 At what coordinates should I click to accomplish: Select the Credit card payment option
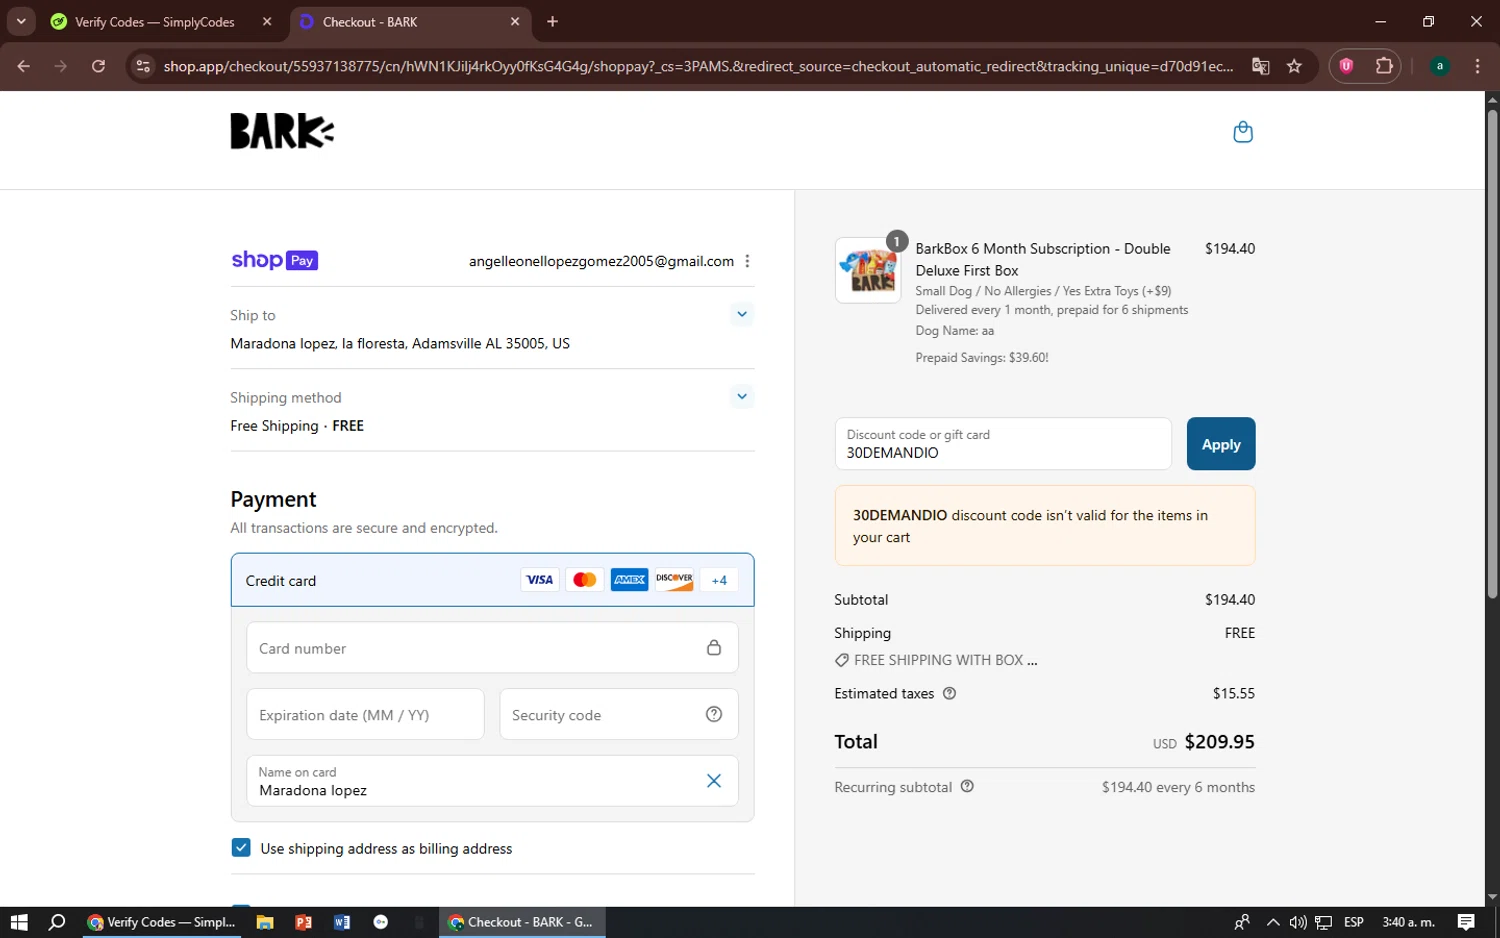click(x=492, y=580)
